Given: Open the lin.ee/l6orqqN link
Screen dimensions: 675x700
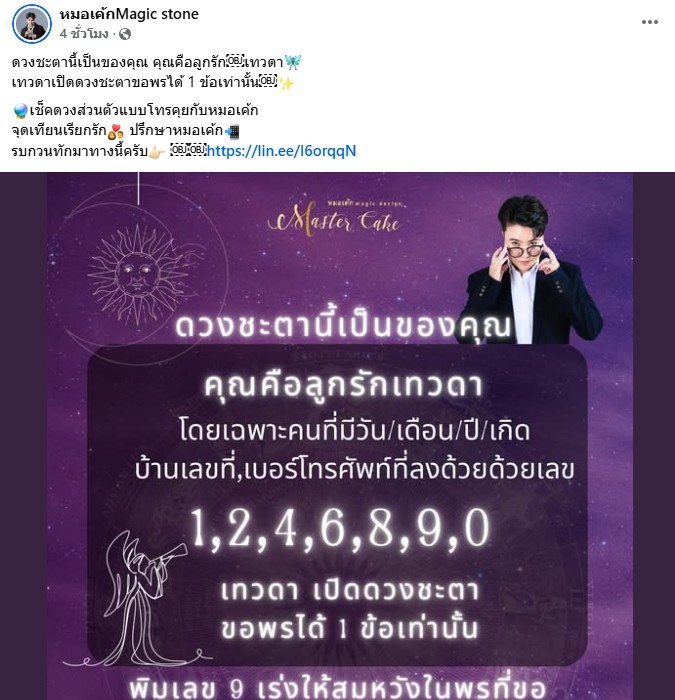Looking at the screenshot, I should click(x=282, y=151).
